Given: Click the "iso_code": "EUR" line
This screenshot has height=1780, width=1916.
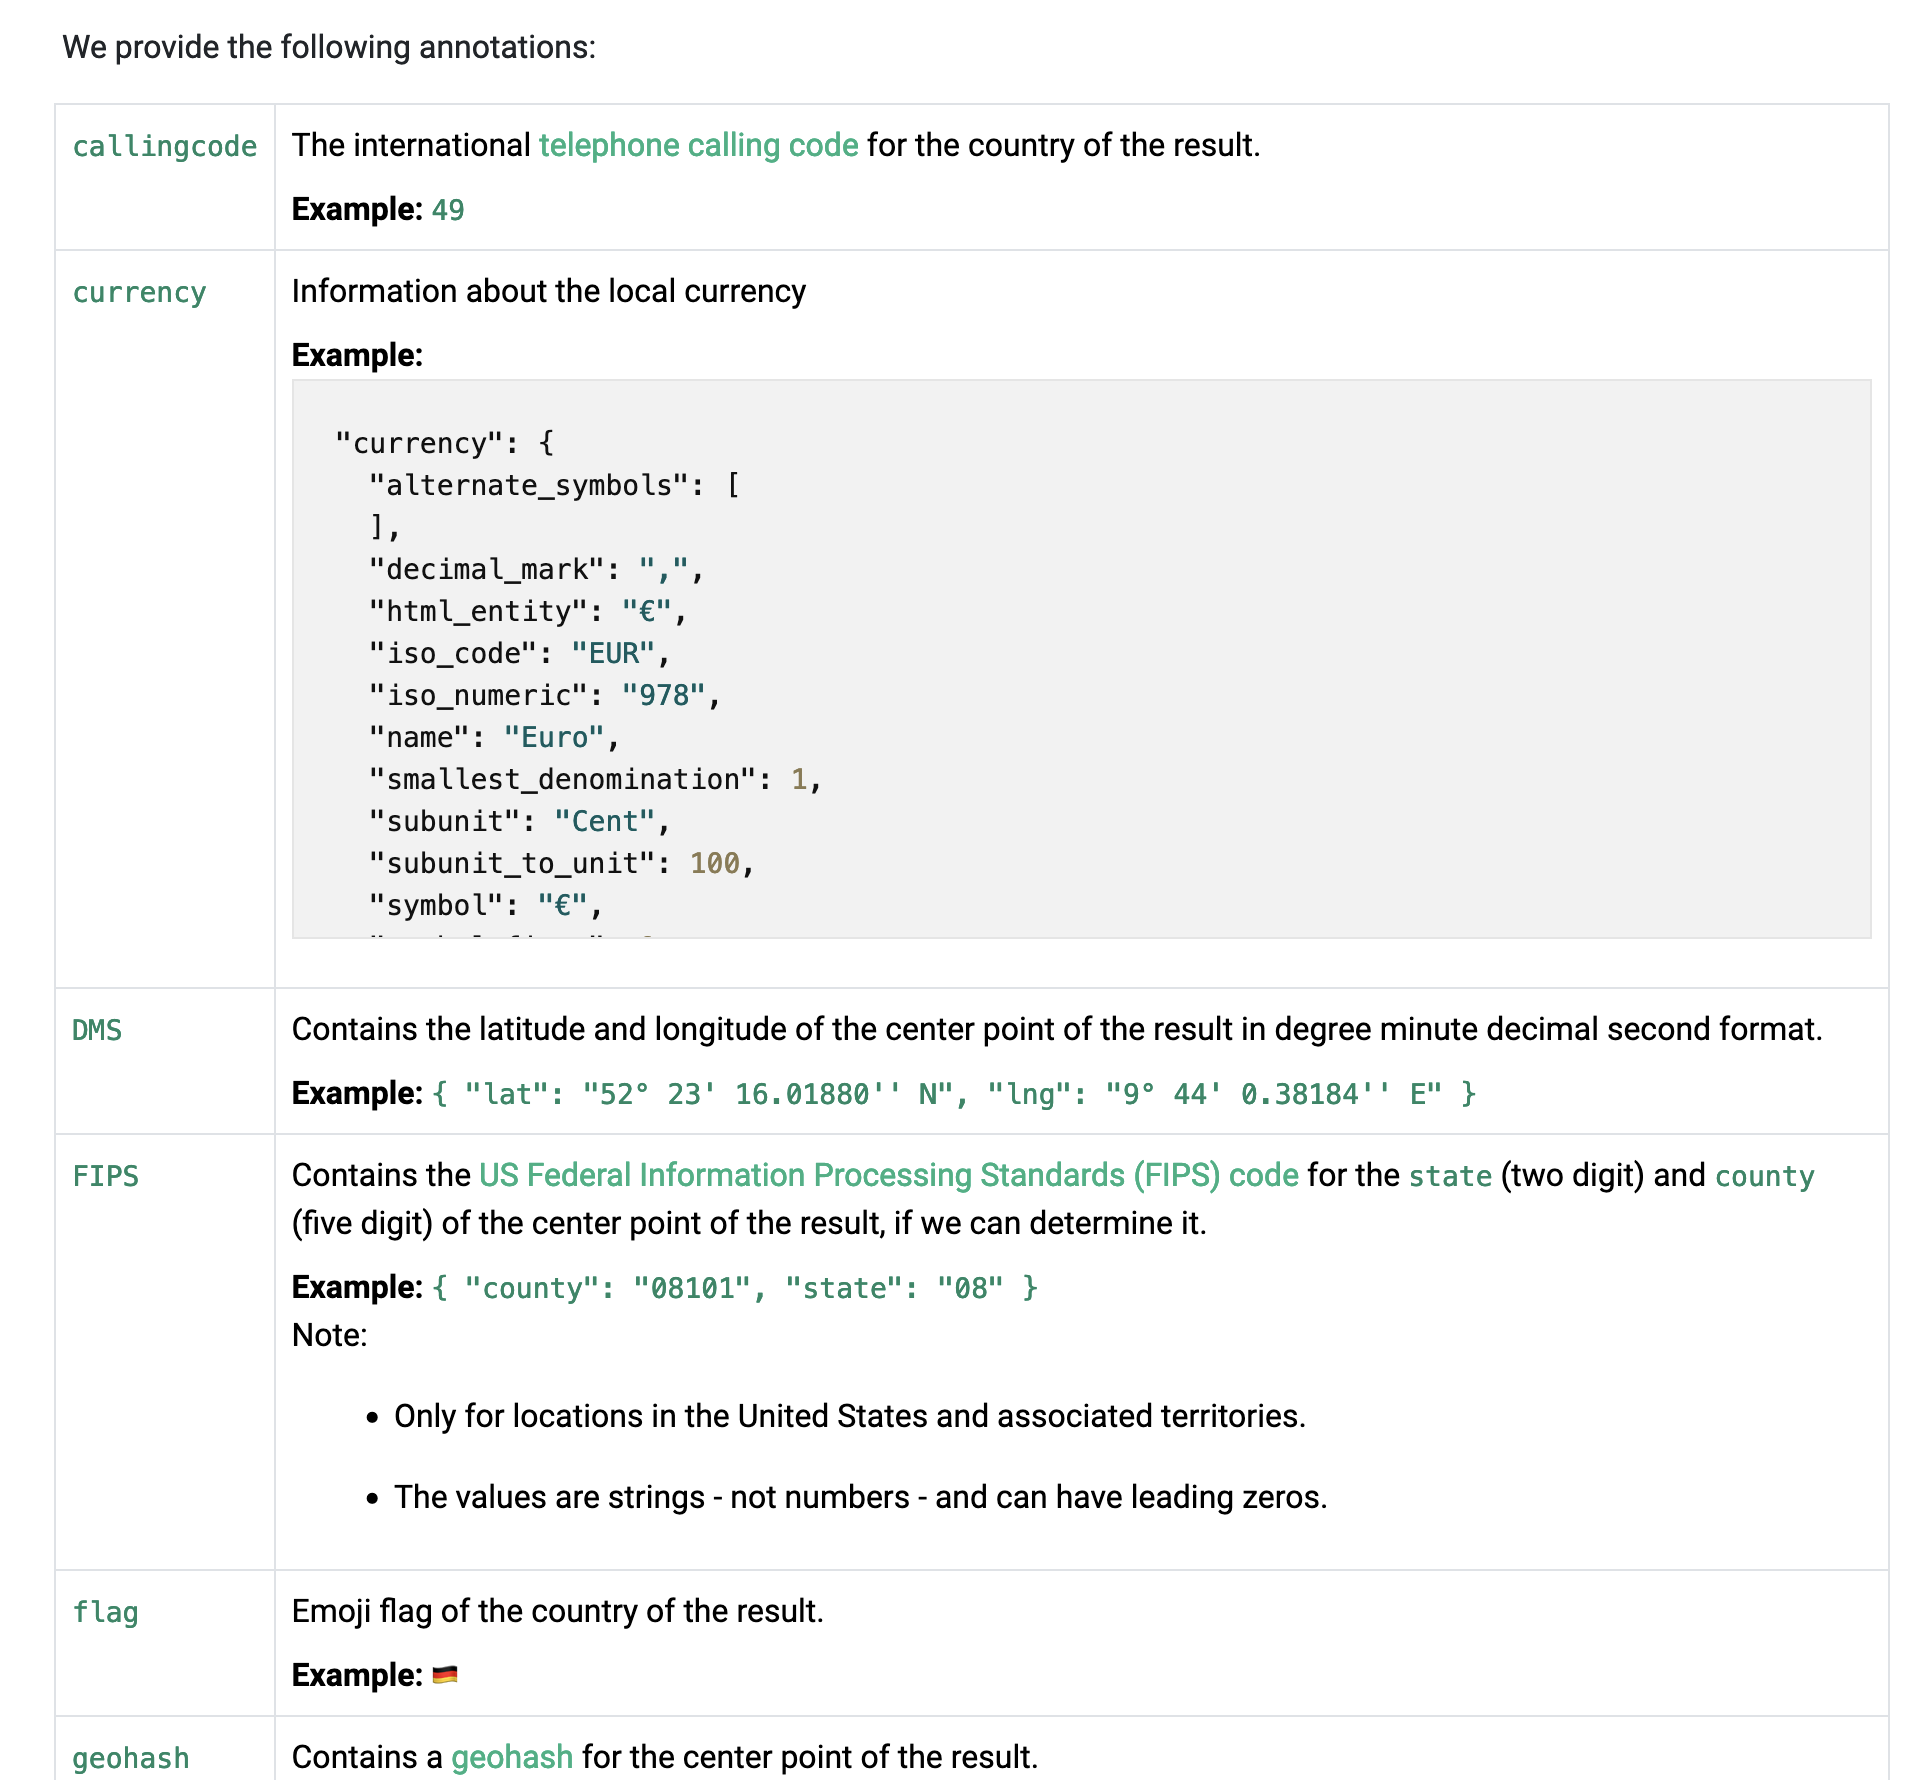Looking at the screenshot, I should coord(519,653).
